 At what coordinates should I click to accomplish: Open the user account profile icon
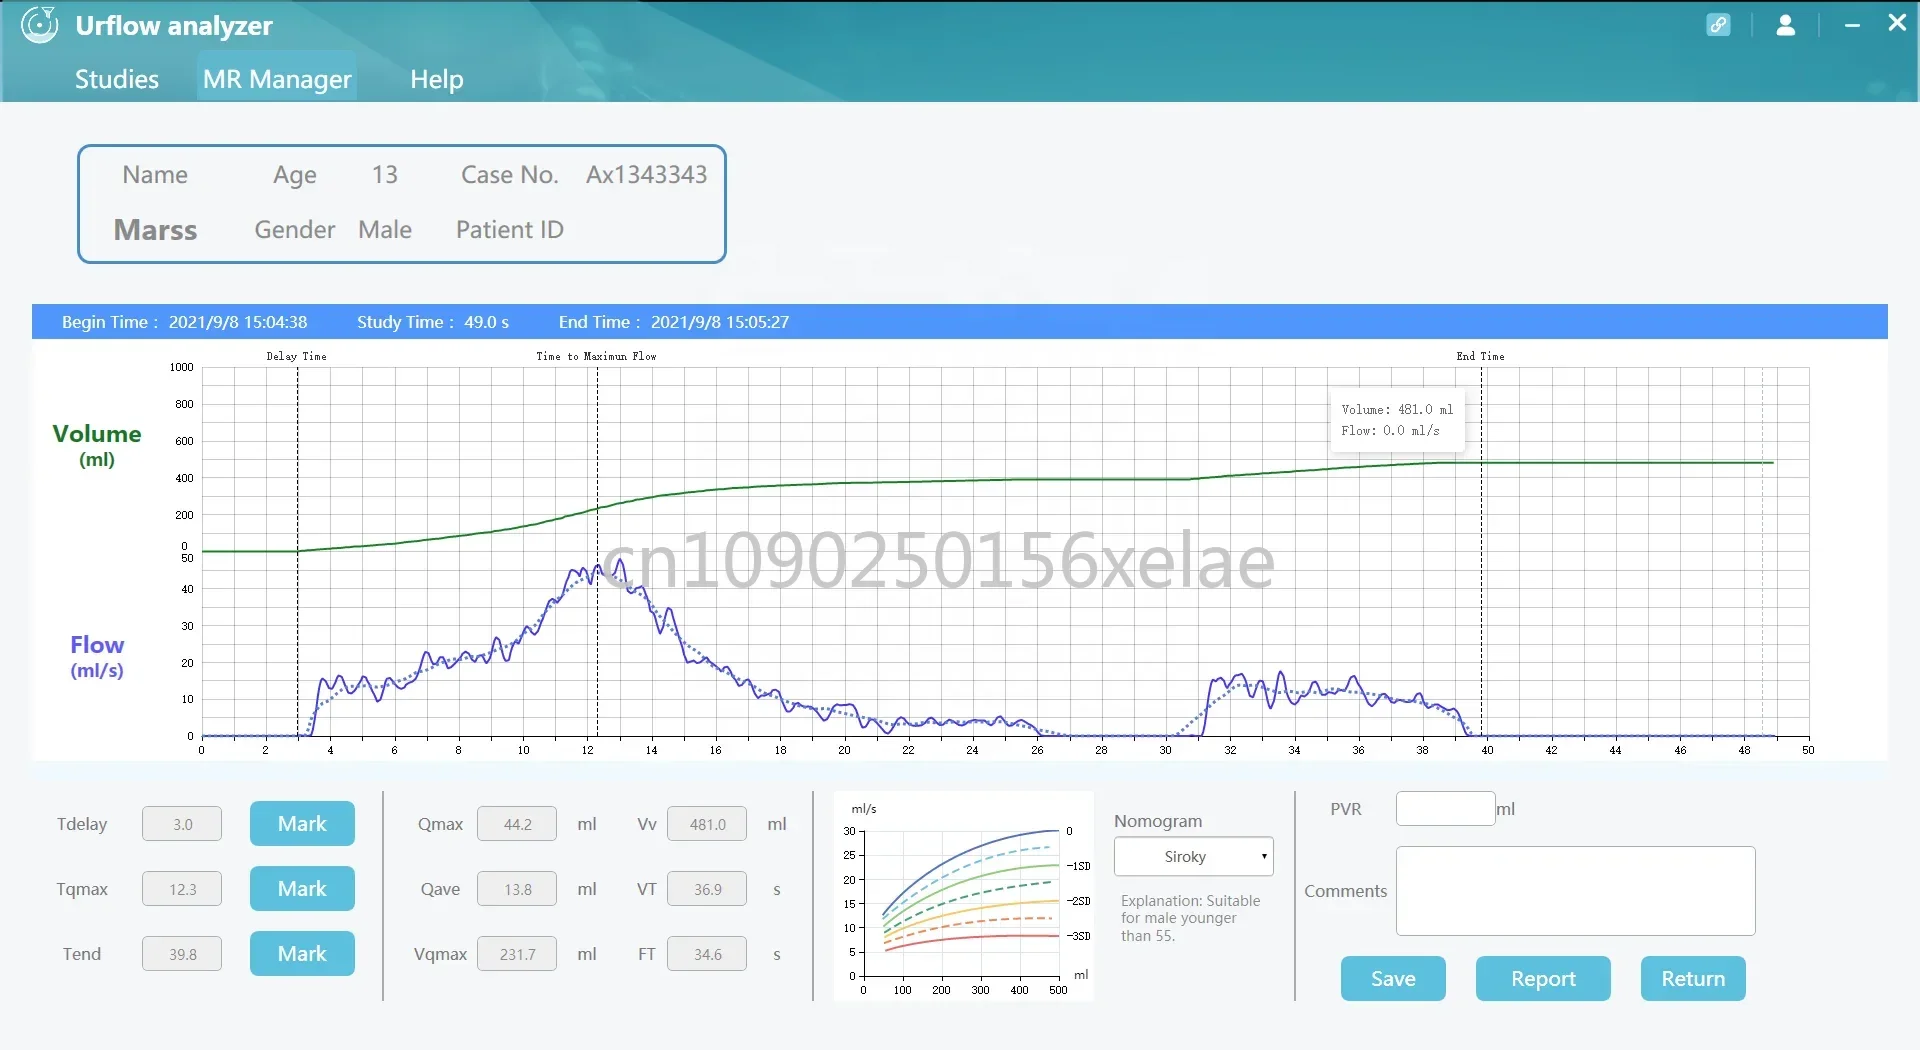pos(1785,25)
